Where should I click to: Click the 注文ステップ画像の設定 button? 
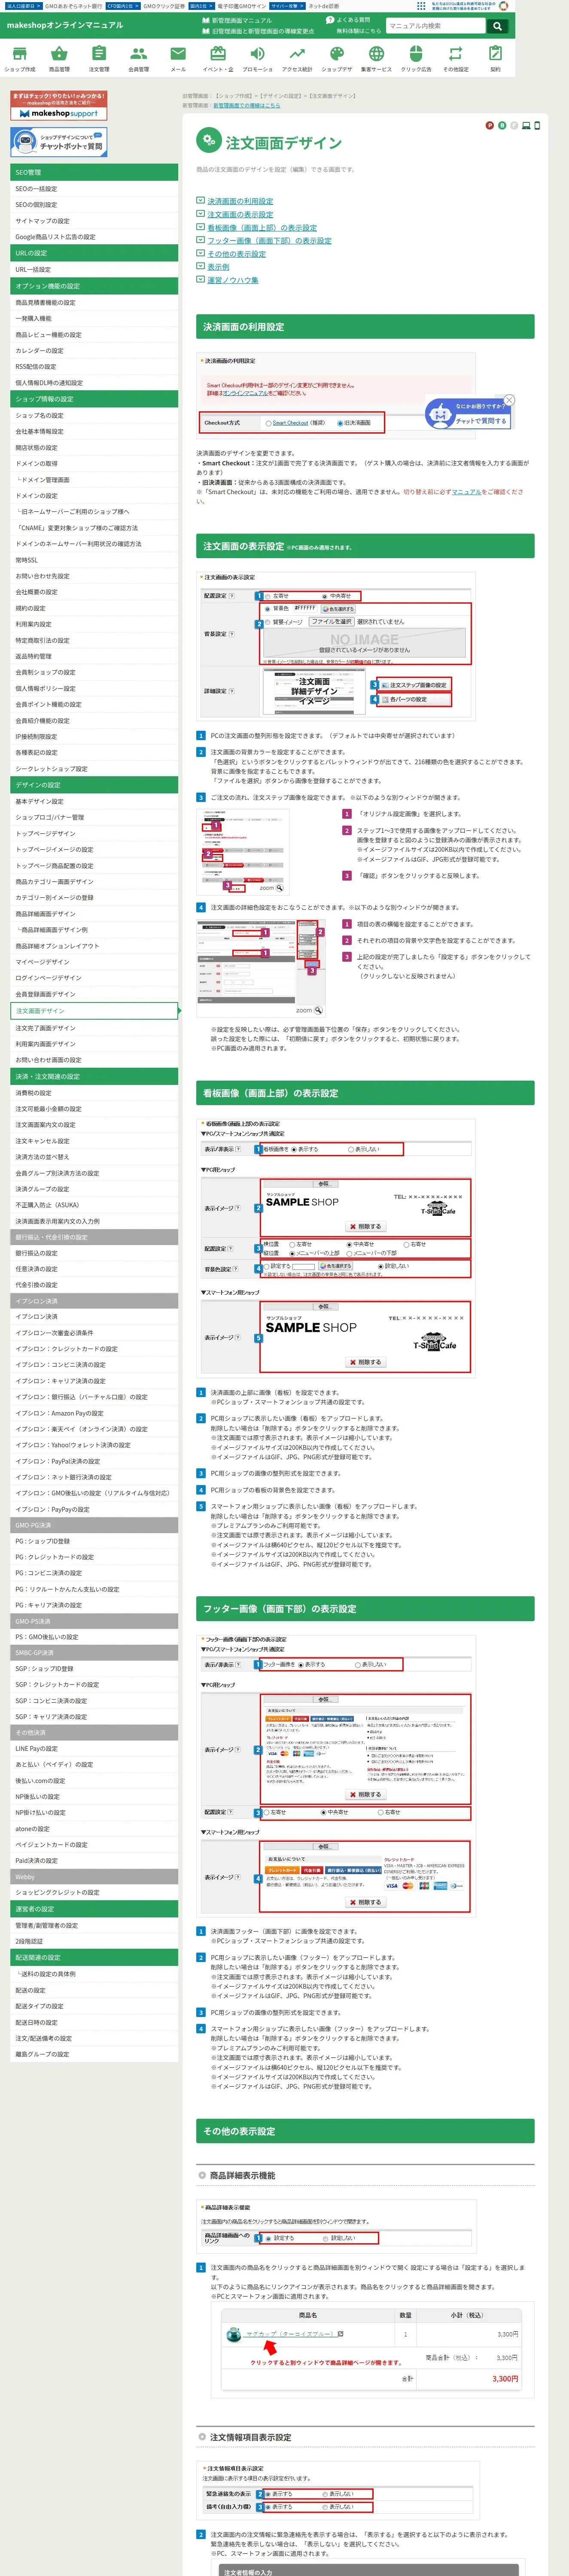(x=414, y=685)
